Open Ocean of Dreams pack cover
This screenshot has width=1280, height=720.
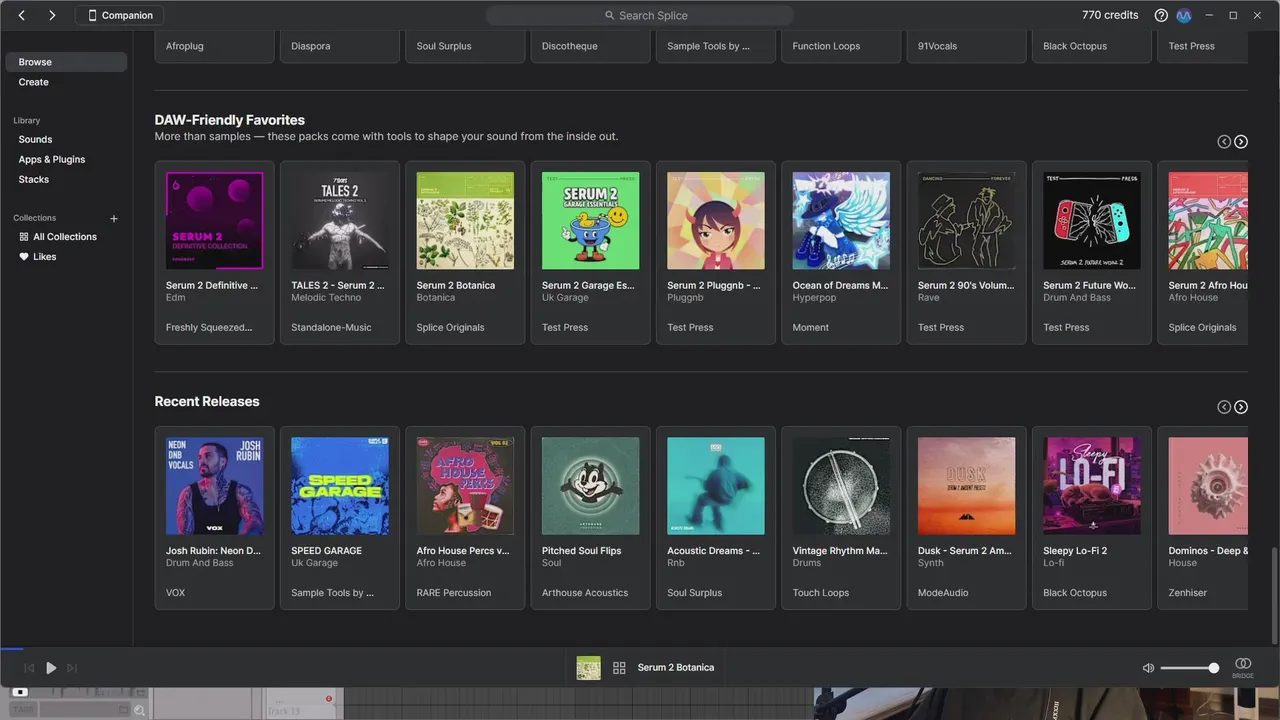(841, 221)
